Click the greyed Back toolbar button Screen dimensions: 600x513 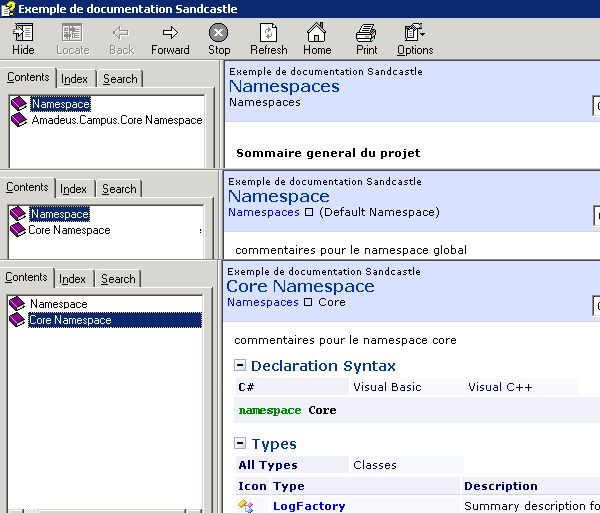coord(121,39)
